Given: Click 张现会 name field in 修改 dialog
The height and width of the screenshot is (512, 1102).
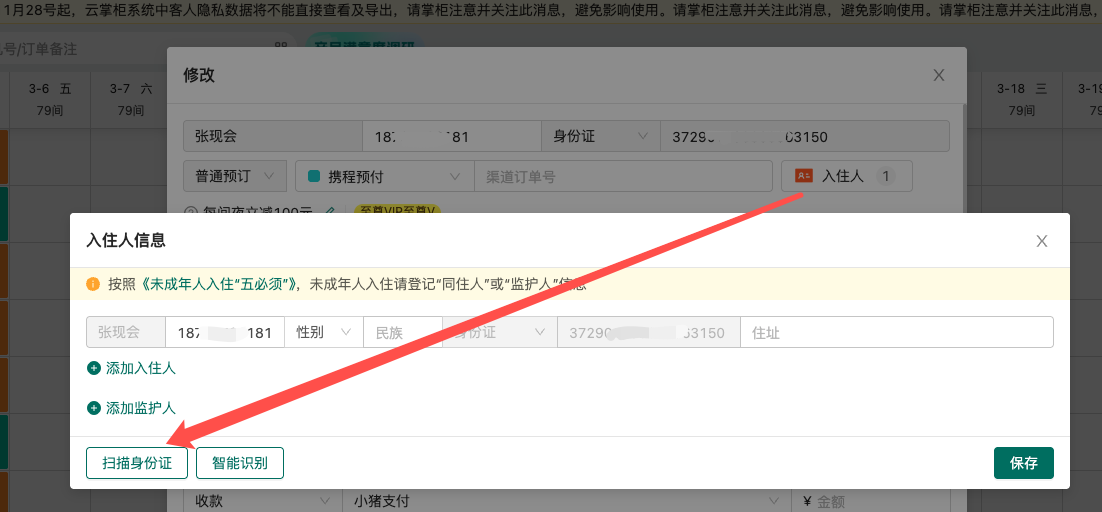Looking at the screenshot, I should [273, 136].
